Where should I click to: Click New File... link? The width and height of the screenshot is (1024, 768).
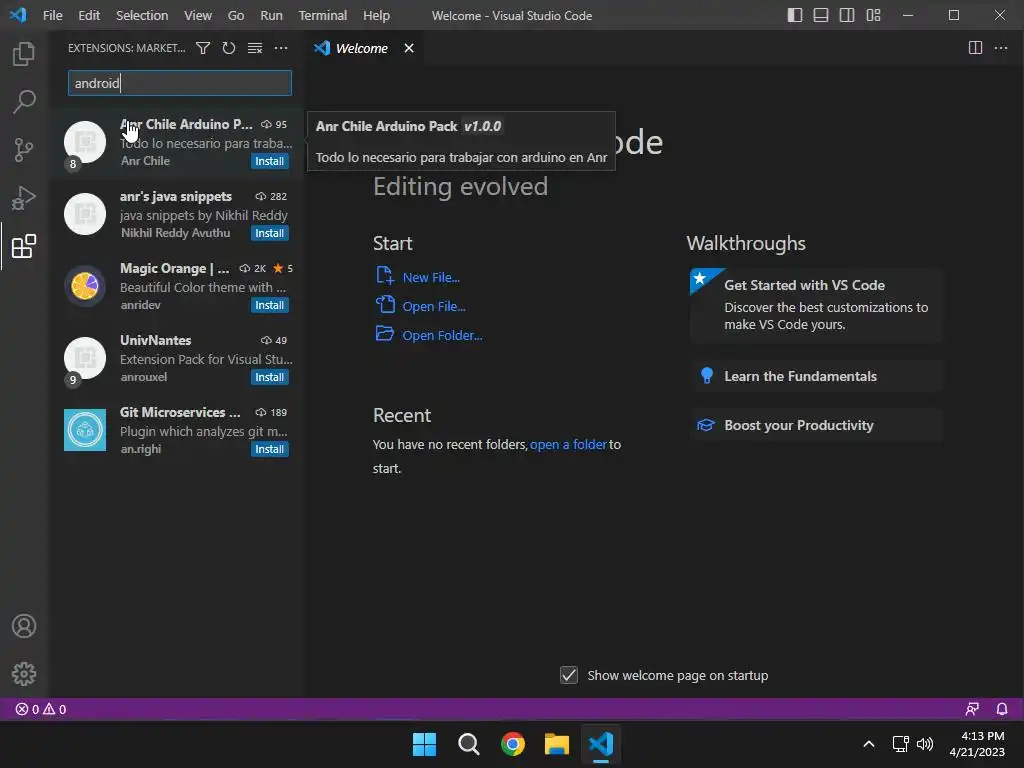coord(431,278)
